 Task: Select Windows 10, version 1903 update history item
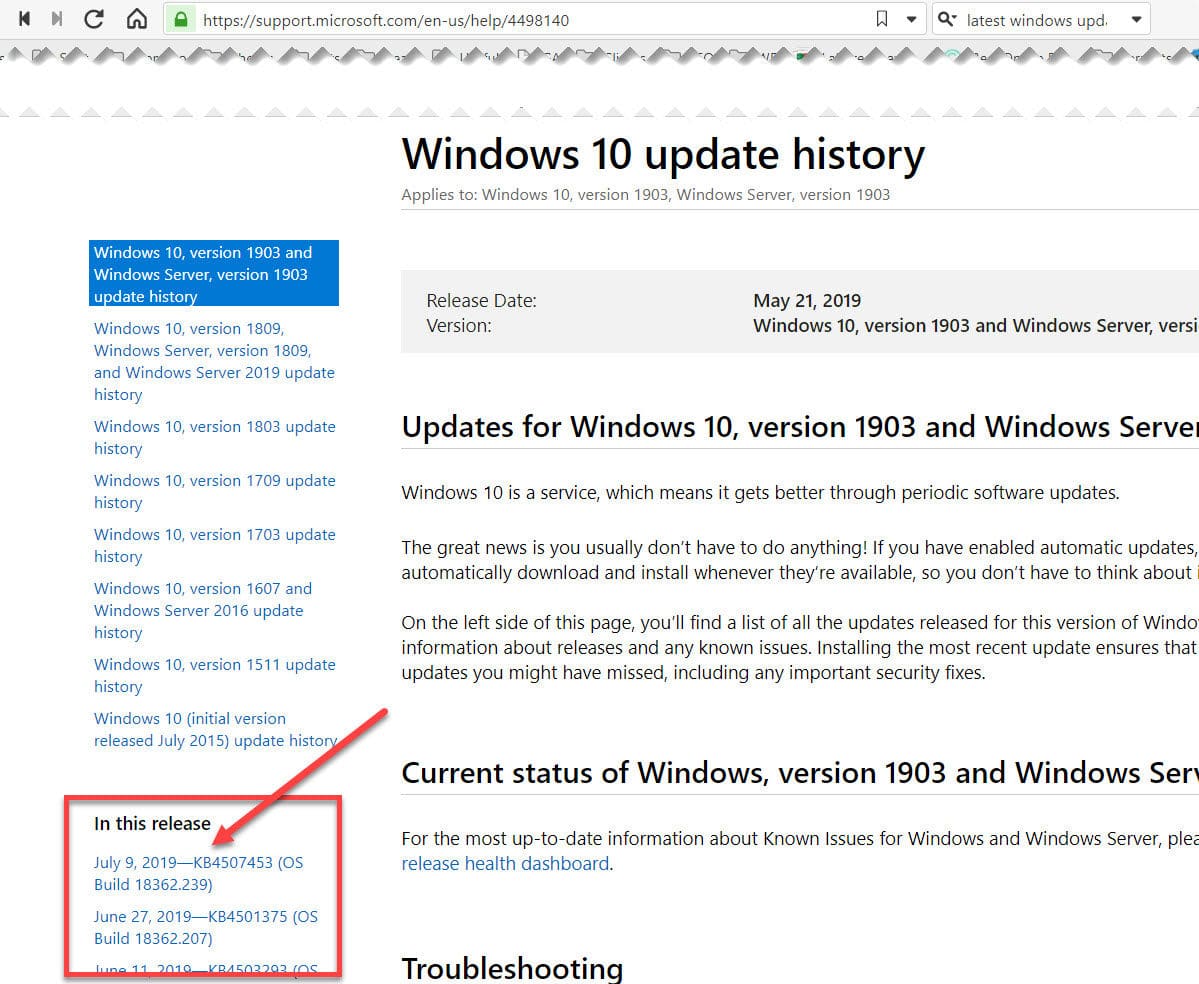(x=213, y=274)
